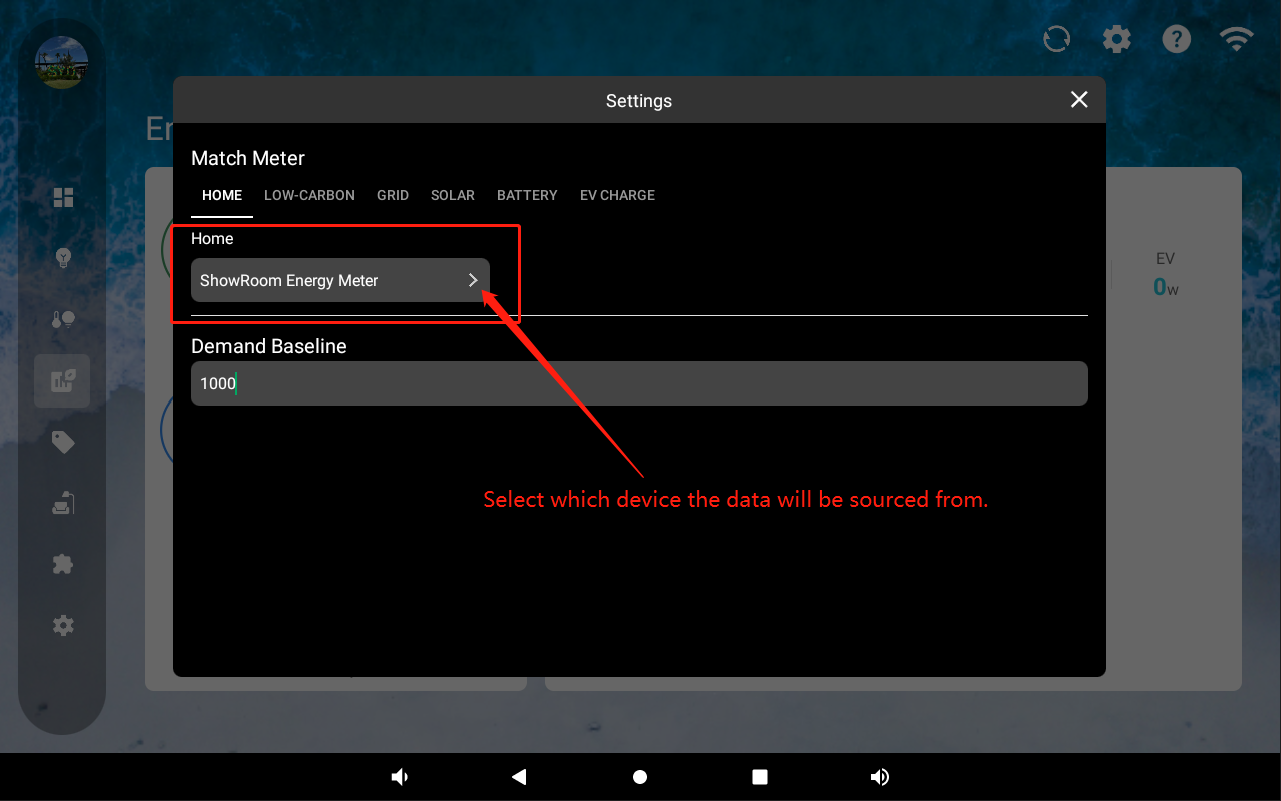This screenshot has height=801, width=1281.
Task: Click the refresh sync icon
Action: 1056,39
